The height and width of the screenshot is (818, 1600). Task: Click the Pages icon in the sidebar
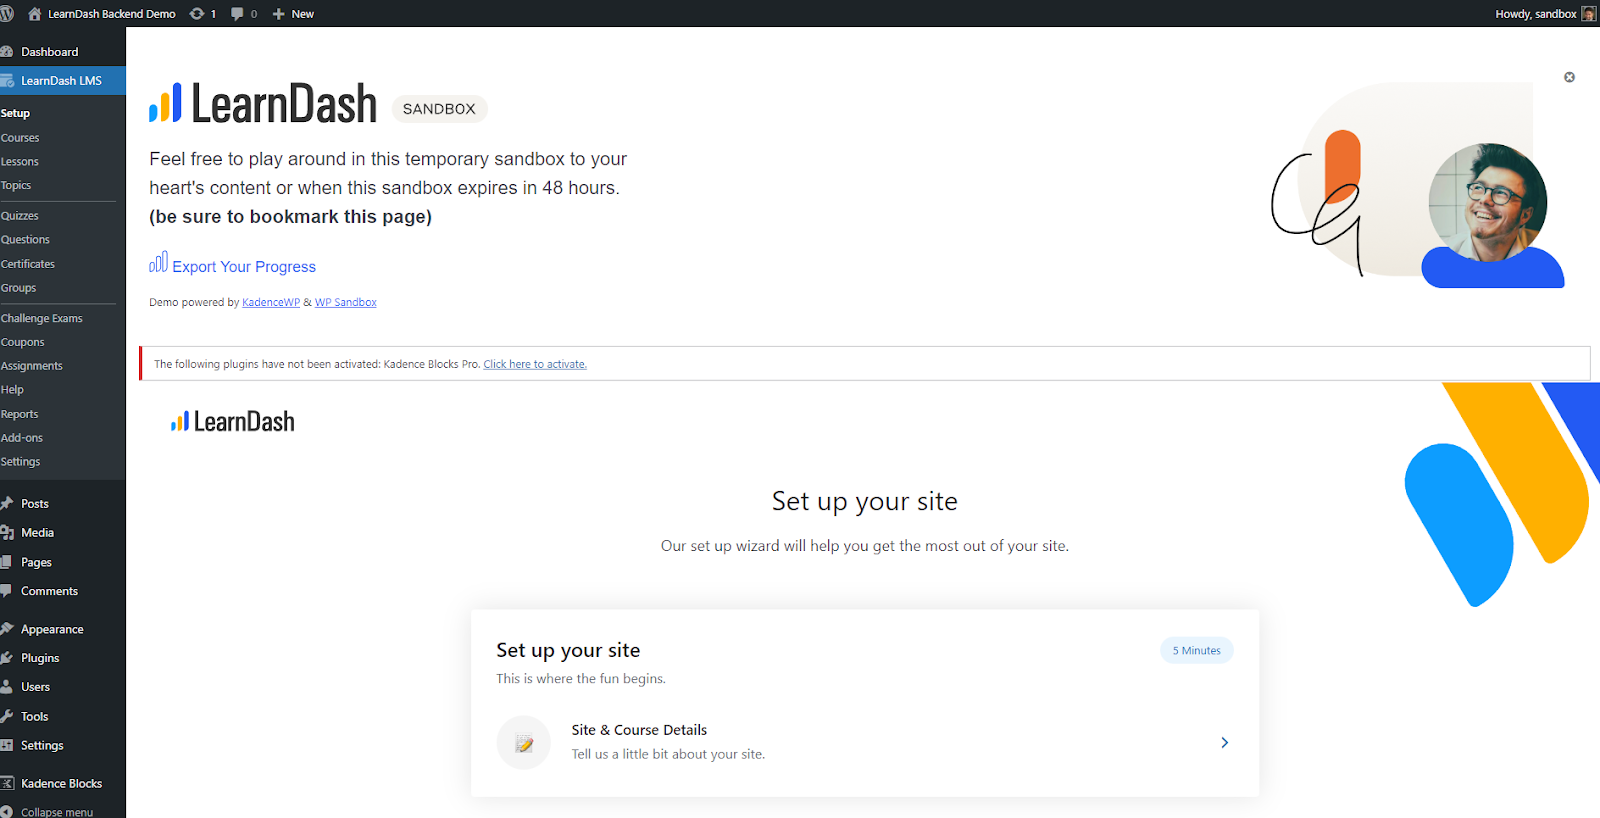click(7, 562)
